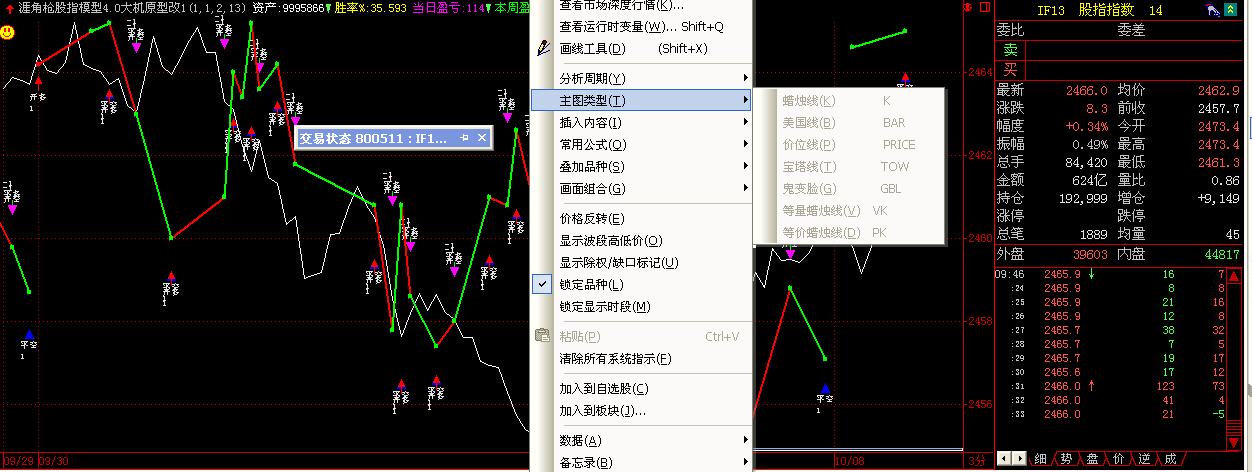Click the 卖 sell button
The width and height of the screenshot is (1252, 472).
1010,50
